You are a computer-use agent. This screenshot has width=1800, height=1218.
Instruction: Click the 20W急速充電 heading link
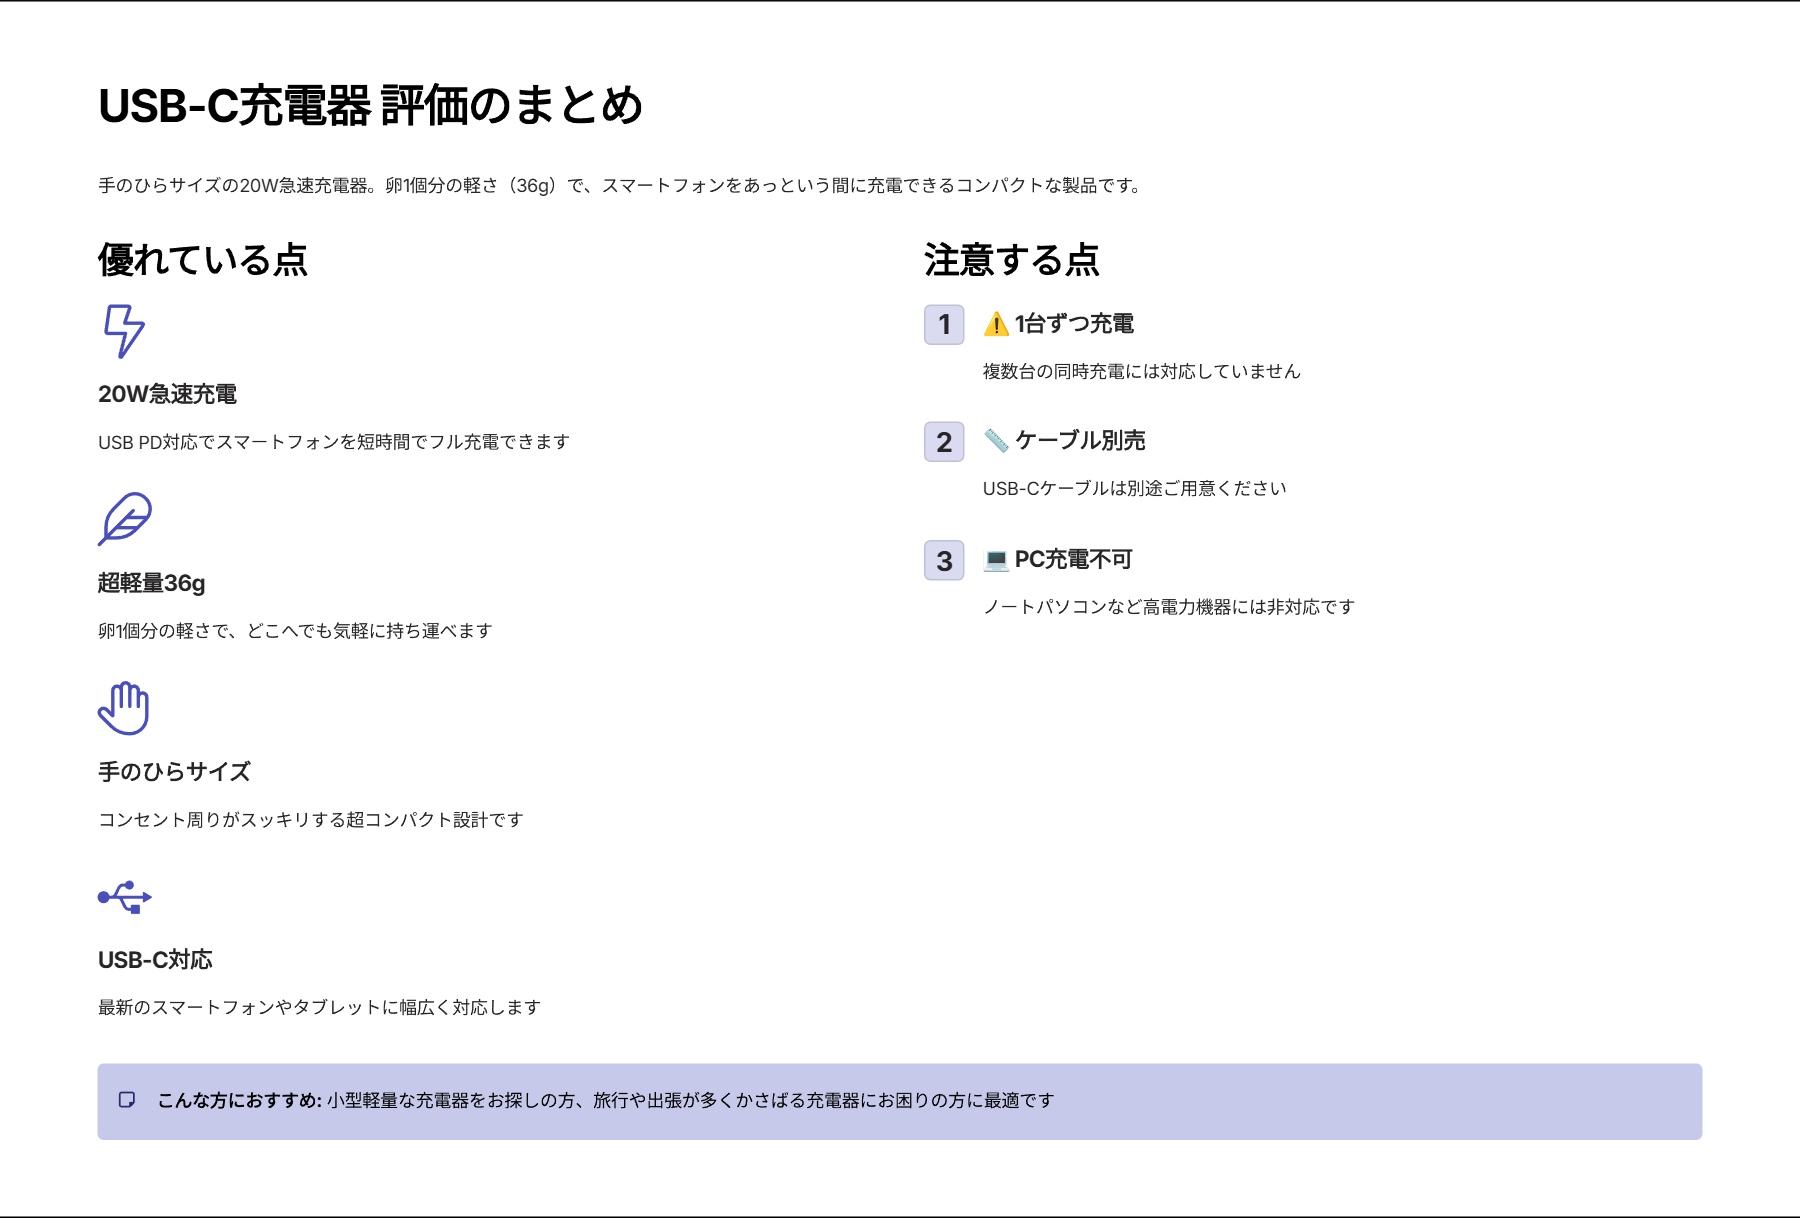click(167, 394)
